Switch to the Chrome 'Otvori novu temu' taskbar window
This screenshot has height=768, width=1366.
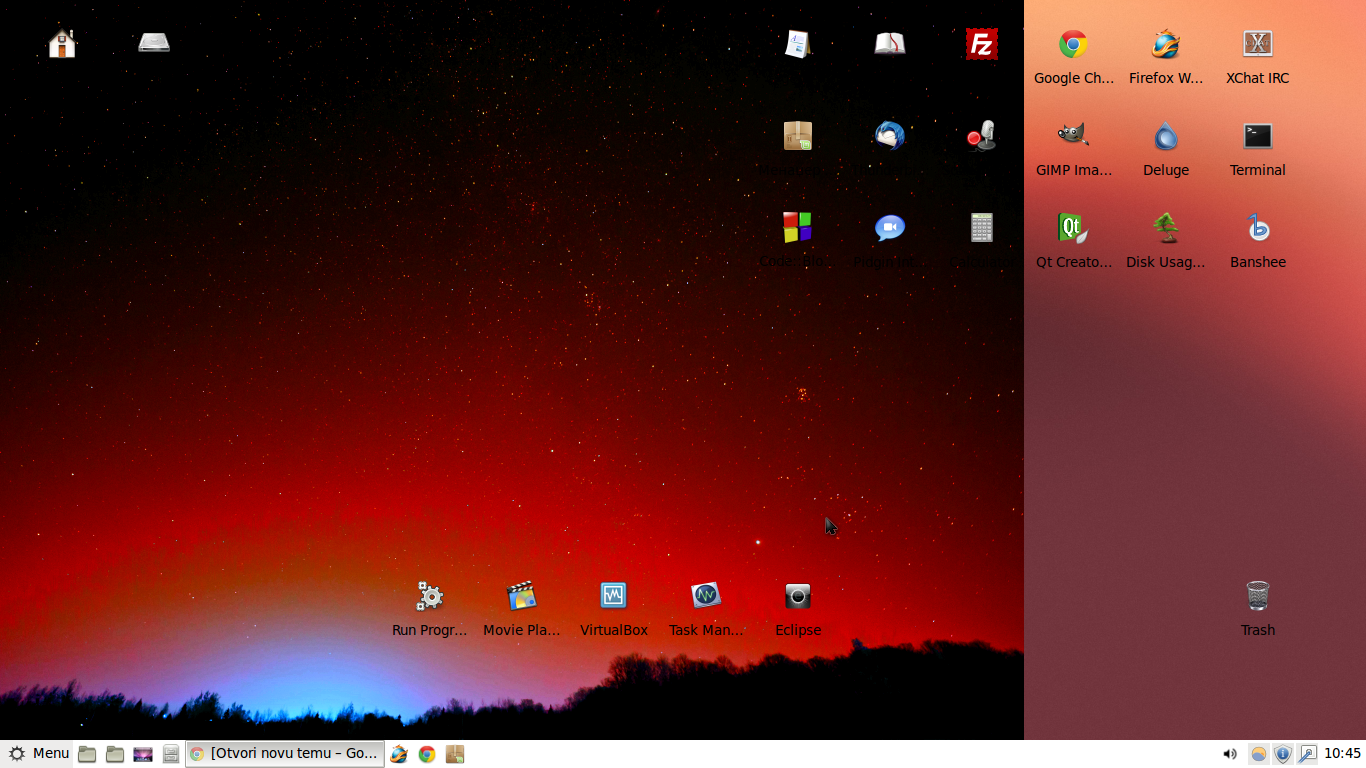pyautogui.click(x=285, y=754)
